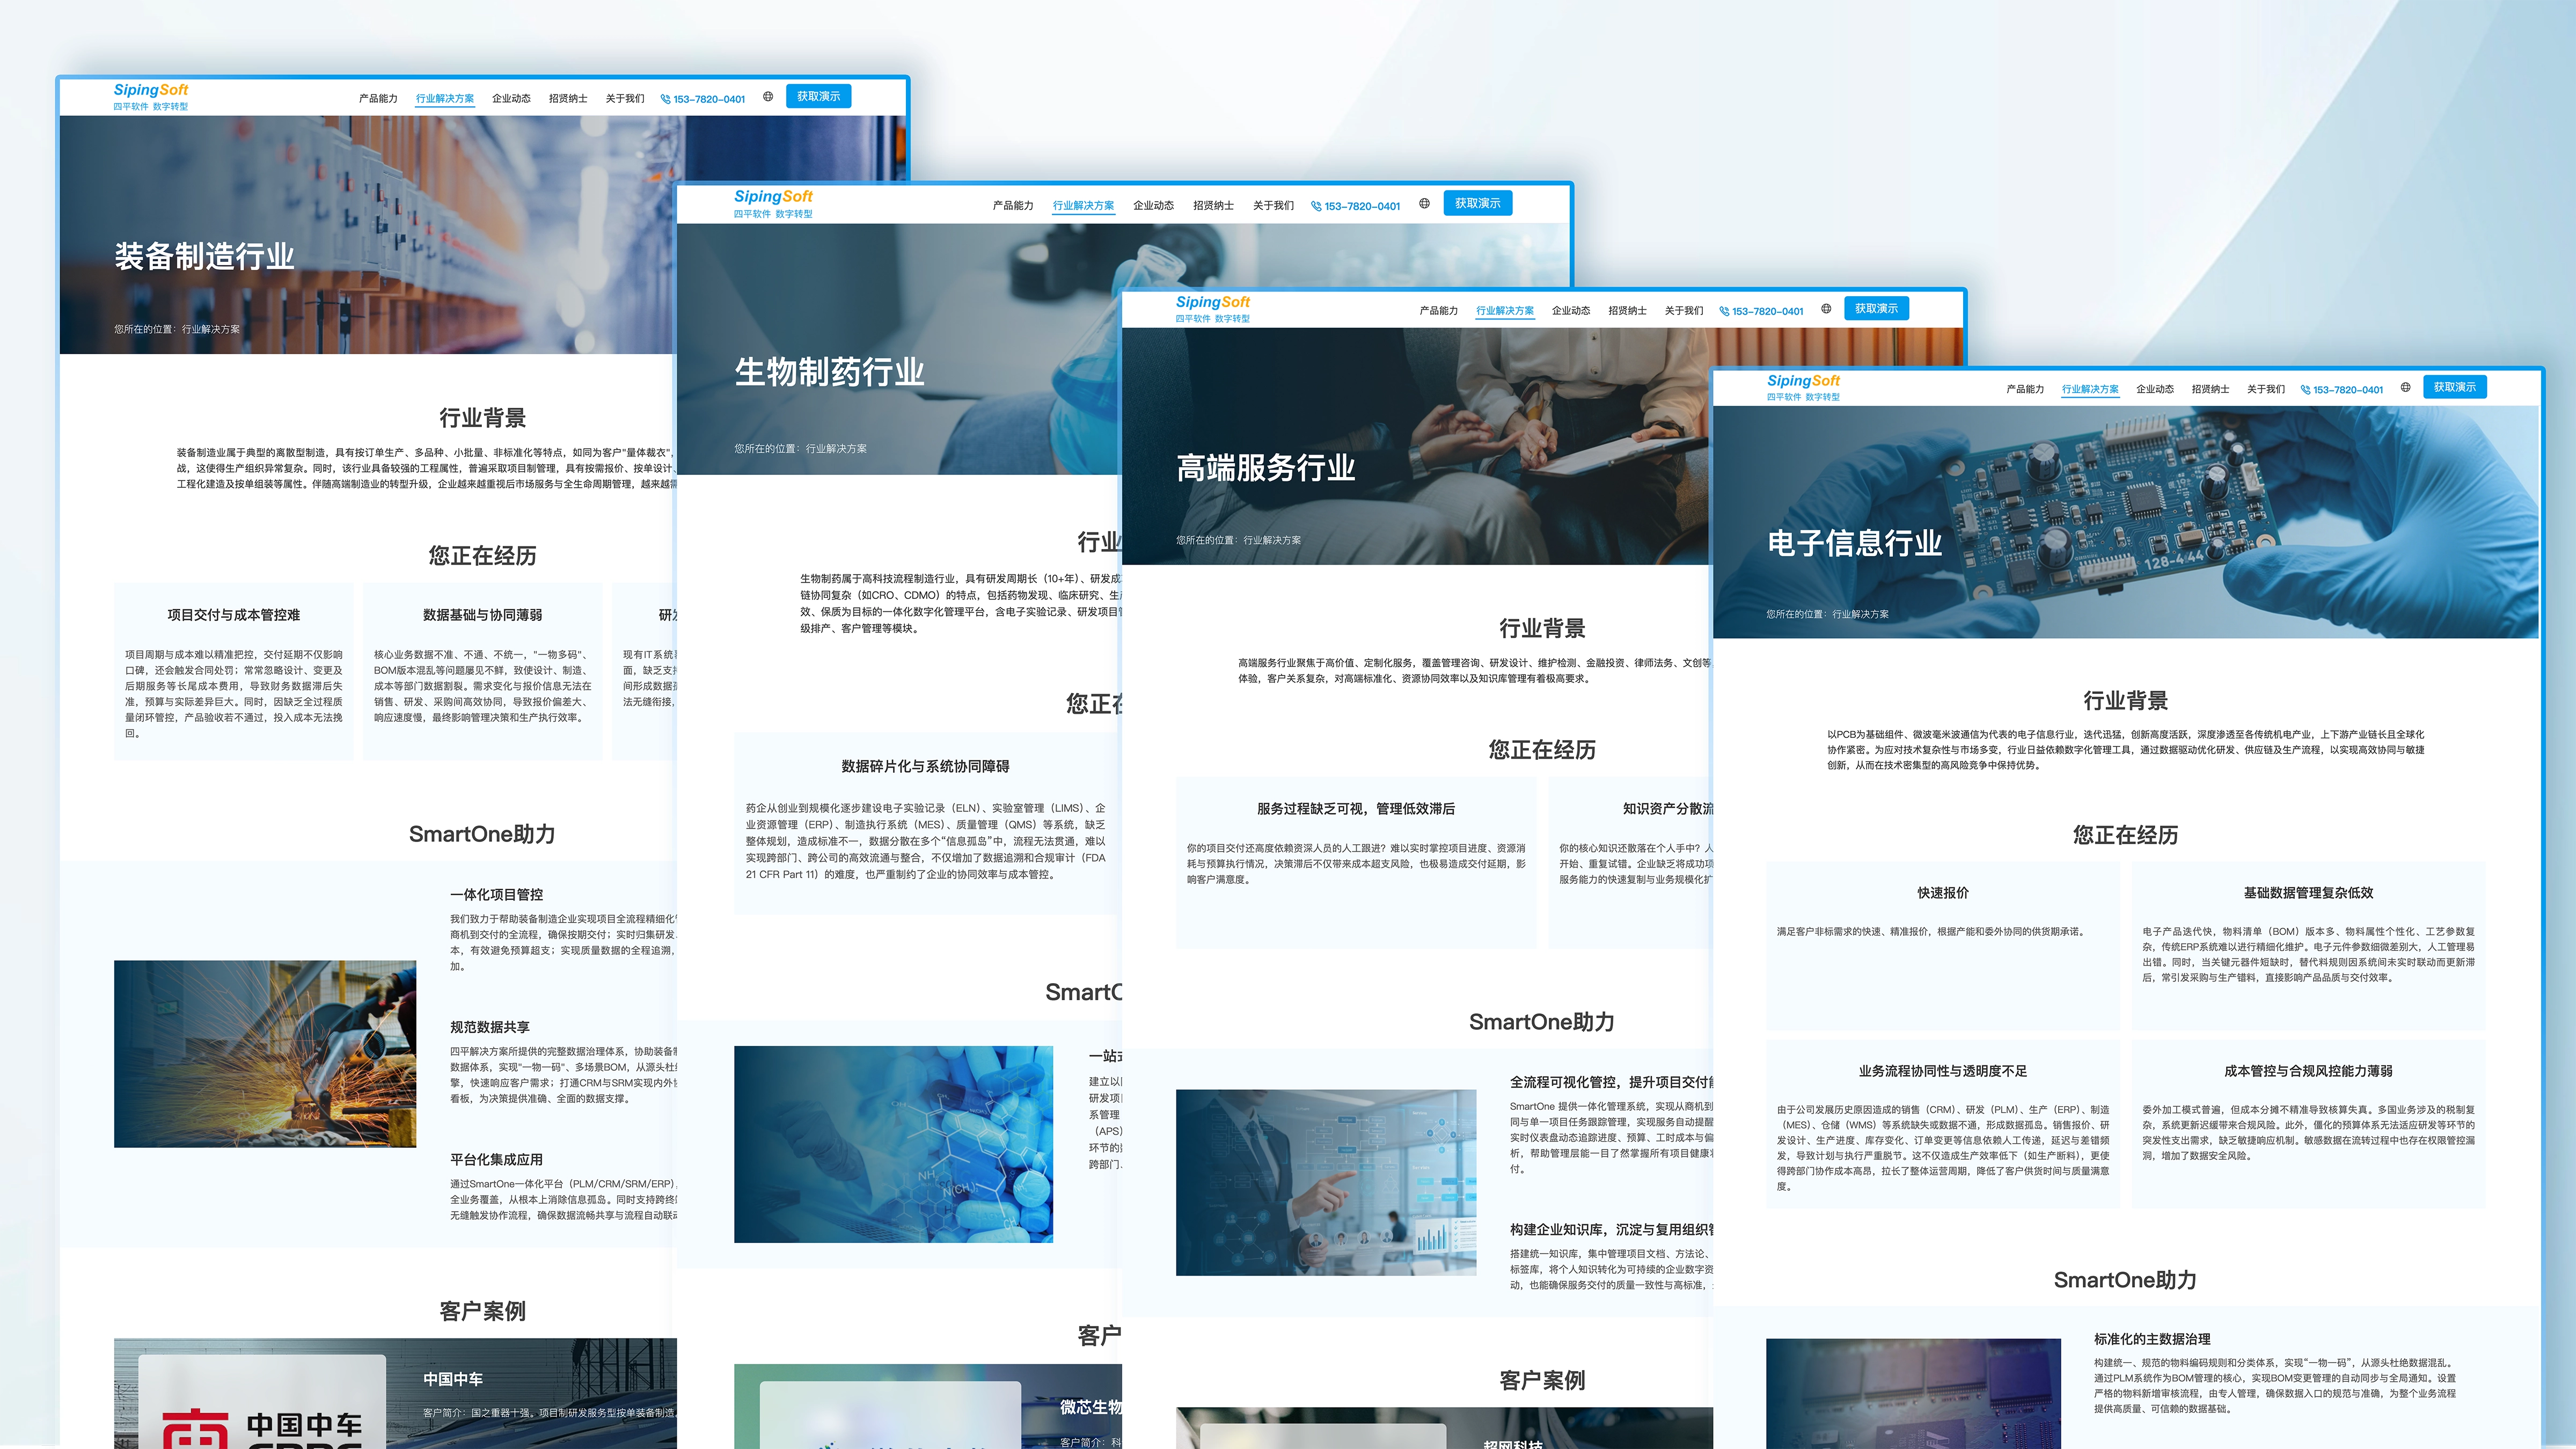Image resolution: width=2576 pixels, height=1449 pixels.
Task: Open 行业解决方案 menu on 电子信息行业 page
Action: click(2090, 390)
